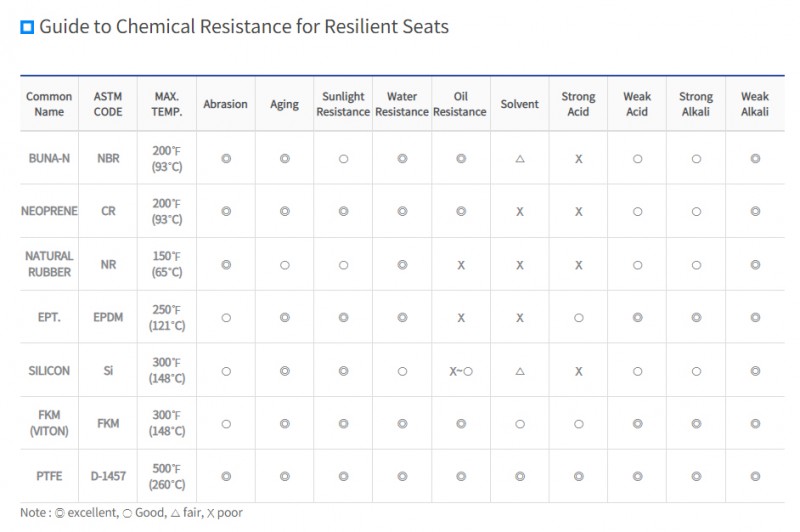The image size is (800, 532).
Task: Click the BUNA-N row label
Action: pyautogui.click(x=49, y=158)
